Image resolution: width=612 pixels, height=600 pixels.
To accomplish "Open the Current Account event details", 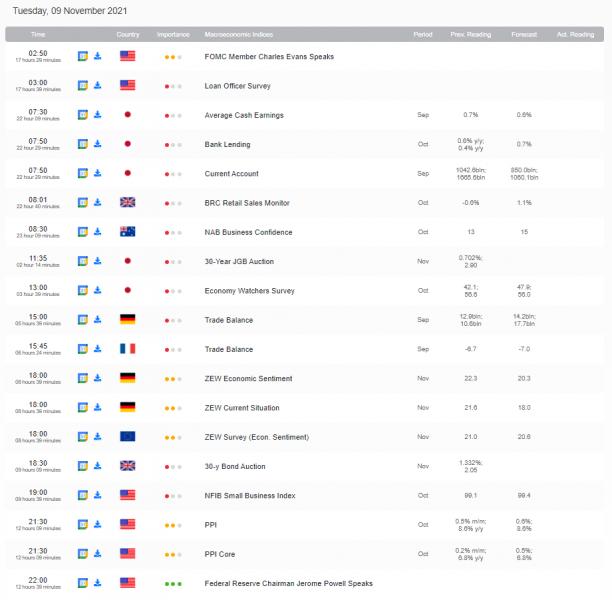I will (x=231, y=174).
